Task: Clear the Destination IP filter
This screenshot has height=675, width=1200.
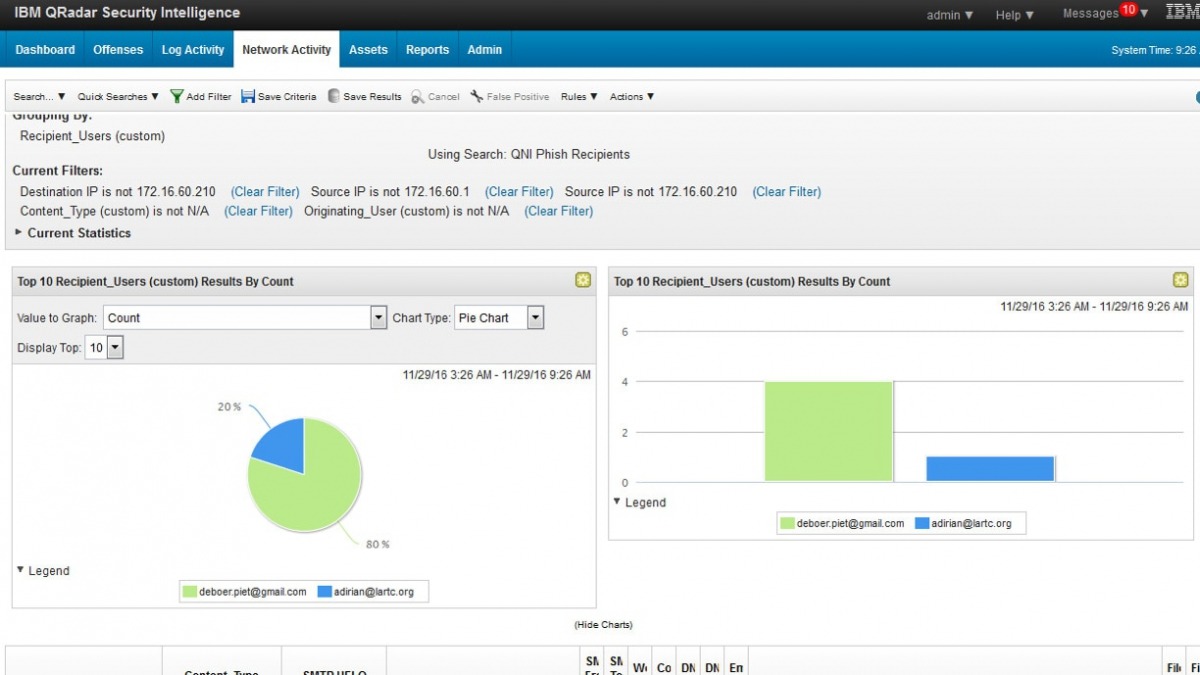Action: (265, 192)
